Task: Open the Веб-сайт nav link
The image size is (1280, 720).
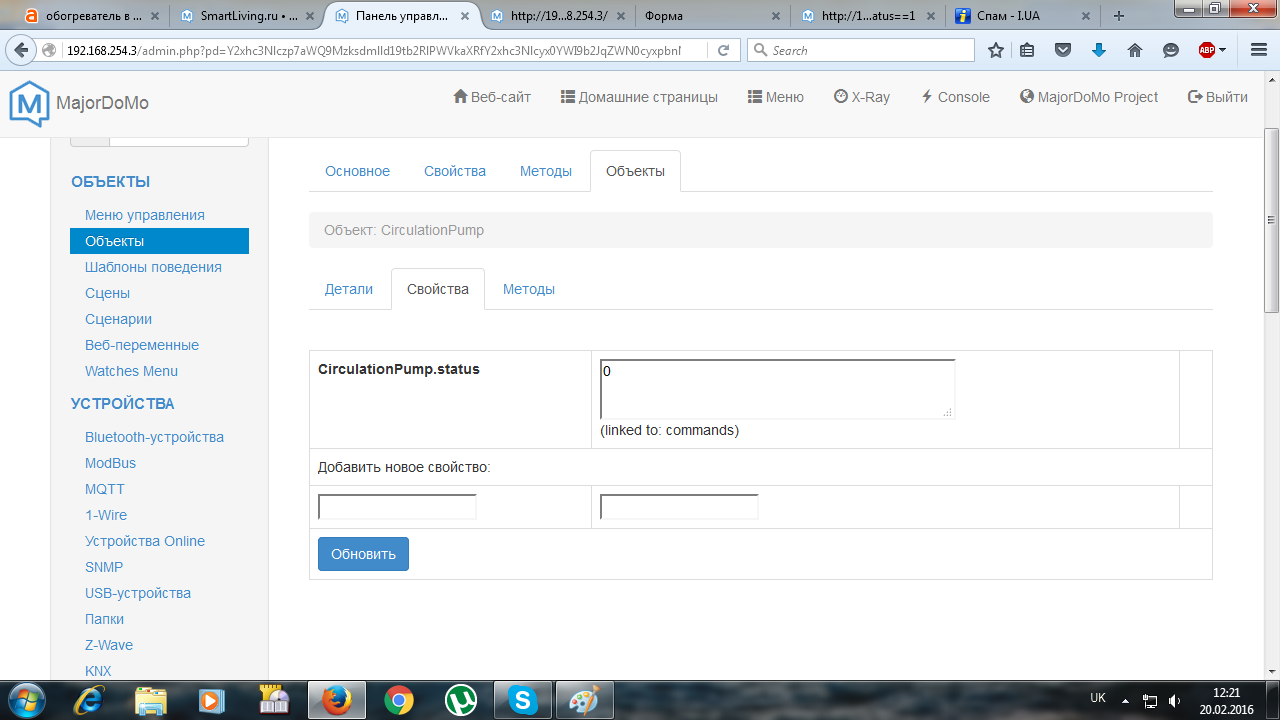Action: (492, 97)
